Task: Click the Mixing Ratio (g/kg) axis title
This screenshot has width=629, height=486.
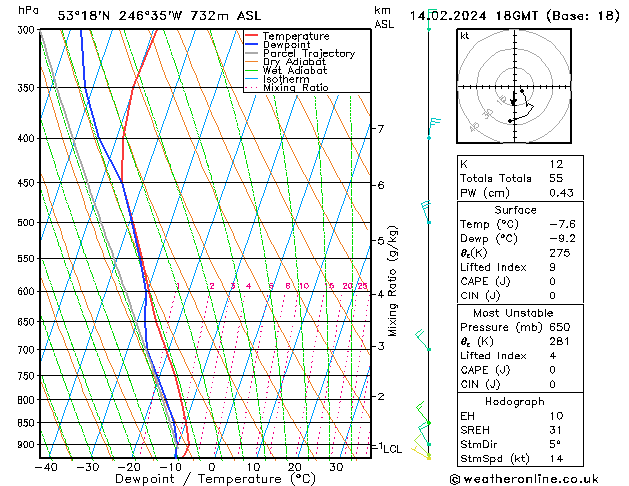Action: [x=392, y=281]
